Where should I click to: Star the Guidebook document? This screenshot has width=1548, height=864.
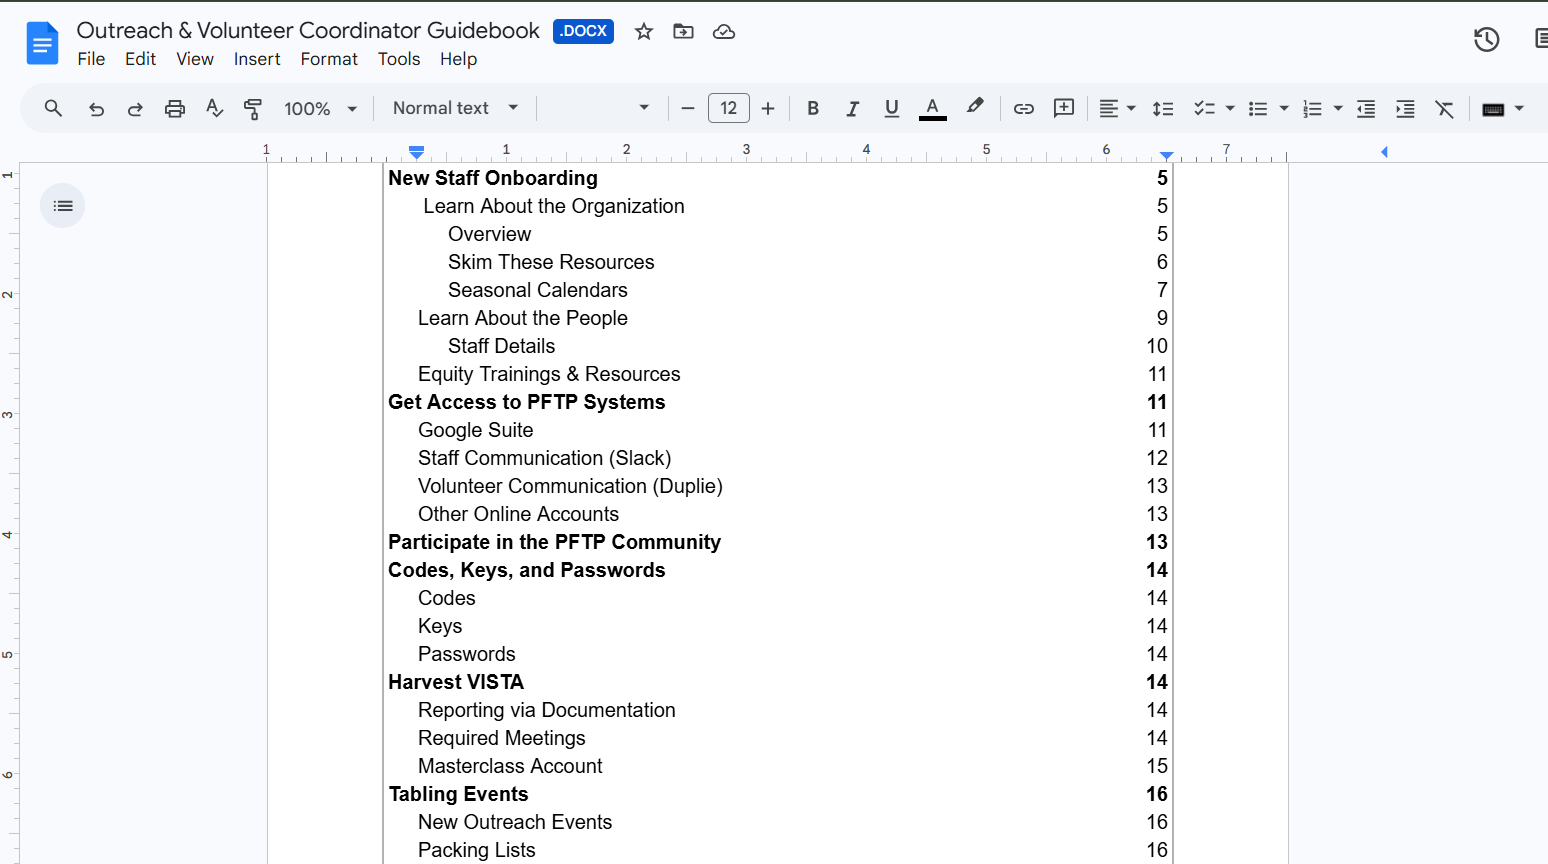pyautogui.click(x=643, y=31)
